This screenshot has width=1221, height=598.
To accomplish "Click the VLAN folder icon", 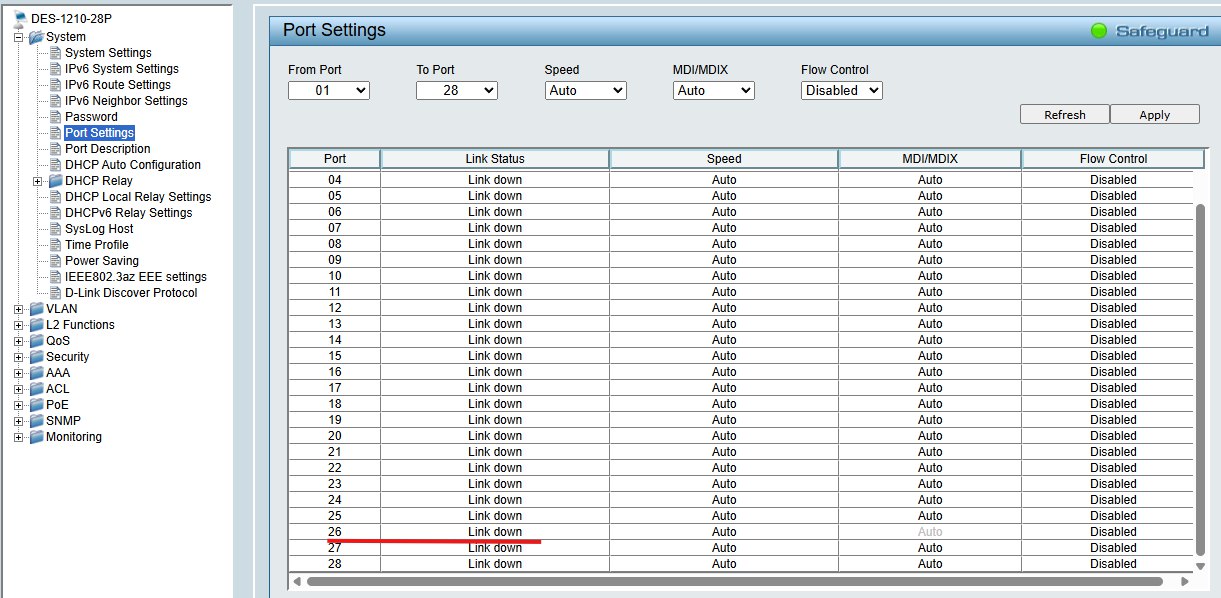I will tap(36, 309).
